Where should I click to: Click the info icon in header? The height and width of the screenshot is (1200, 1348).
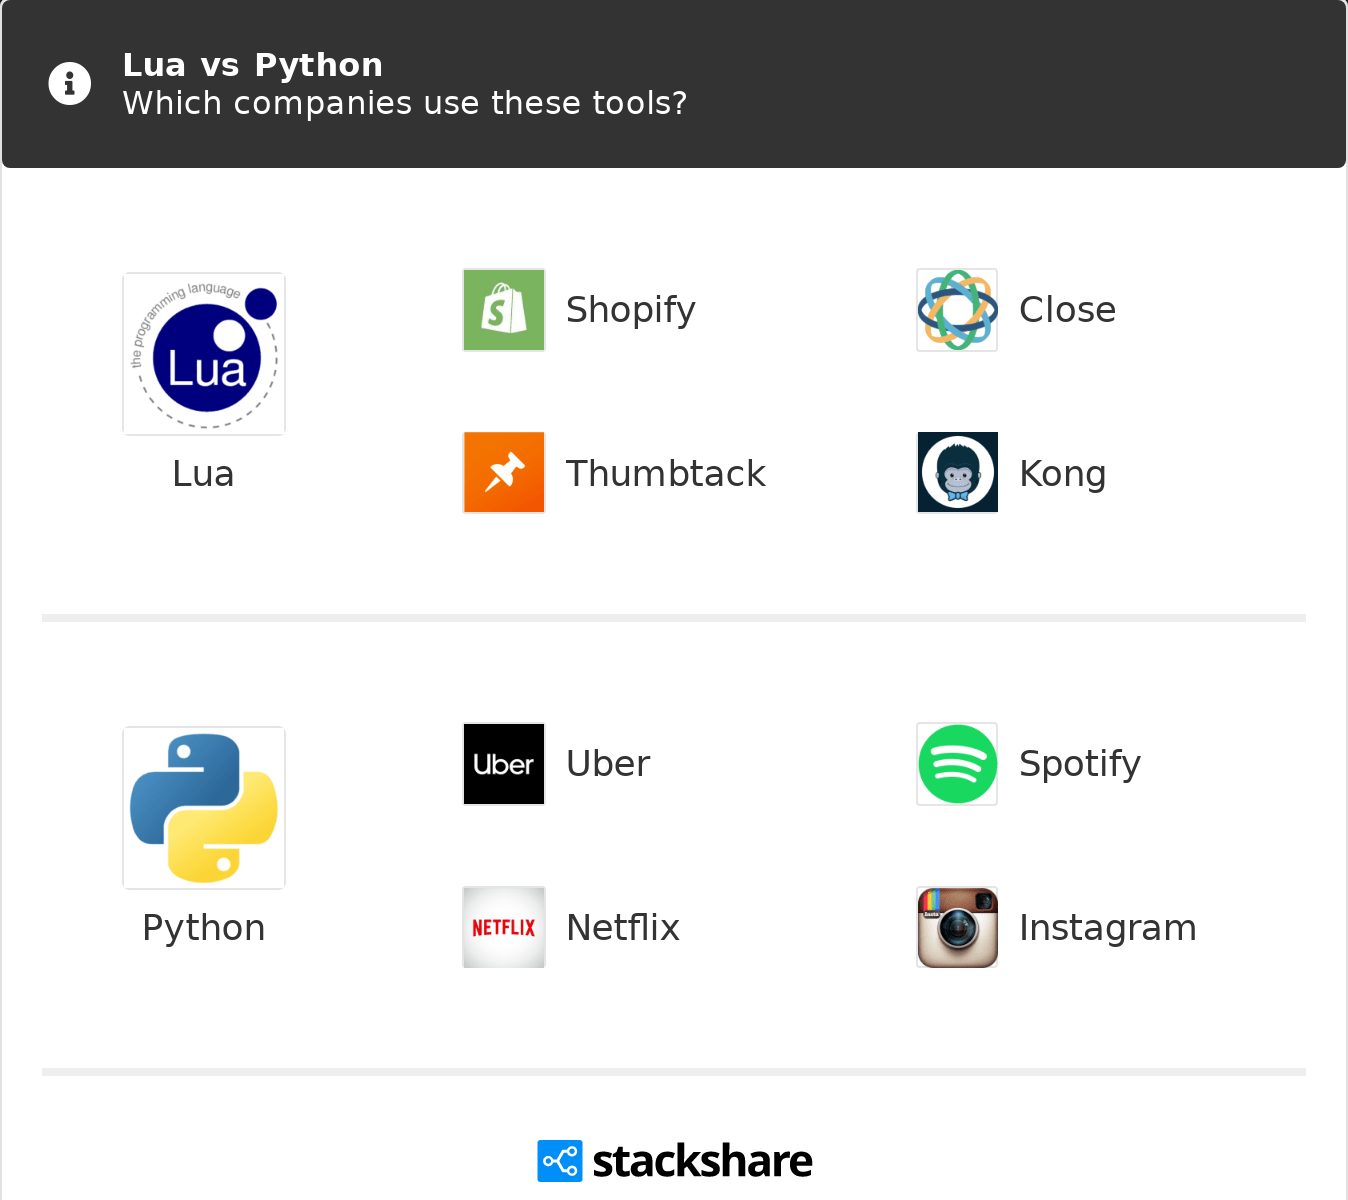(70, 84)
